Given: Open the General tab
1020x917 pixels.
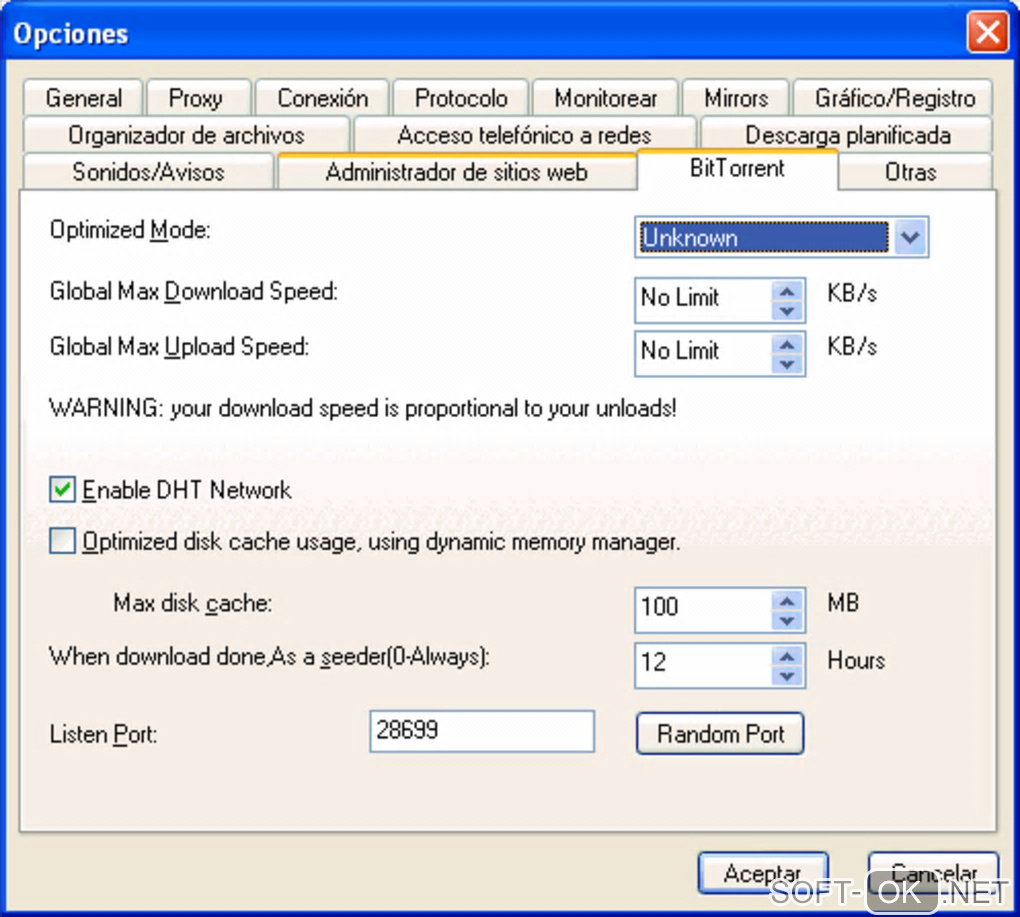Looking at the screenshot, I should tap(83, 98).
